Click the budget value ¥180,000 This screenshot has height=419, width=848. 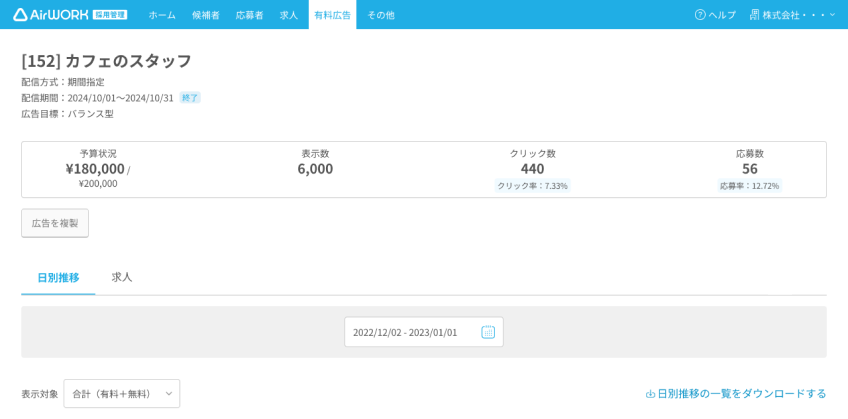click(x=95, y=169)
